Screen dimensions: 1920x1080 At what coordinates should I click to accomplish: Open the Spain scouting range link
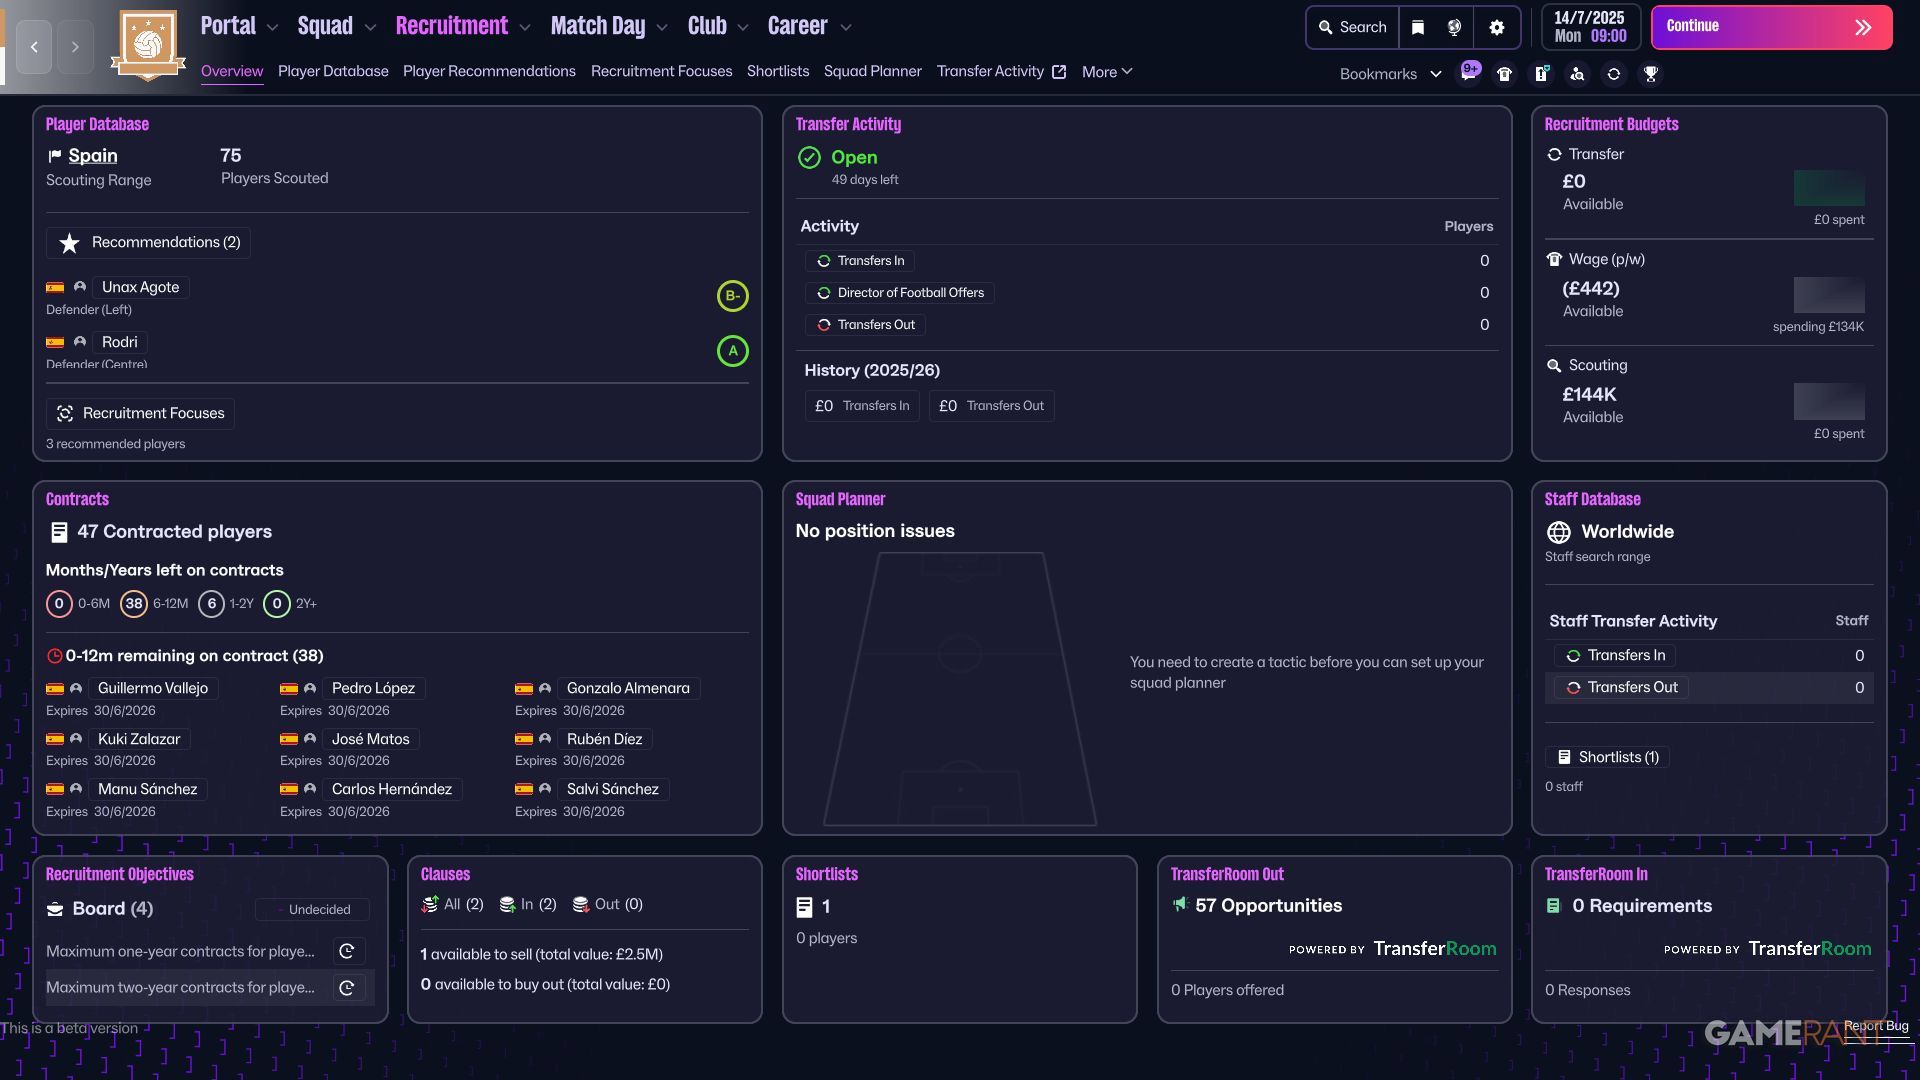[93, 155]
